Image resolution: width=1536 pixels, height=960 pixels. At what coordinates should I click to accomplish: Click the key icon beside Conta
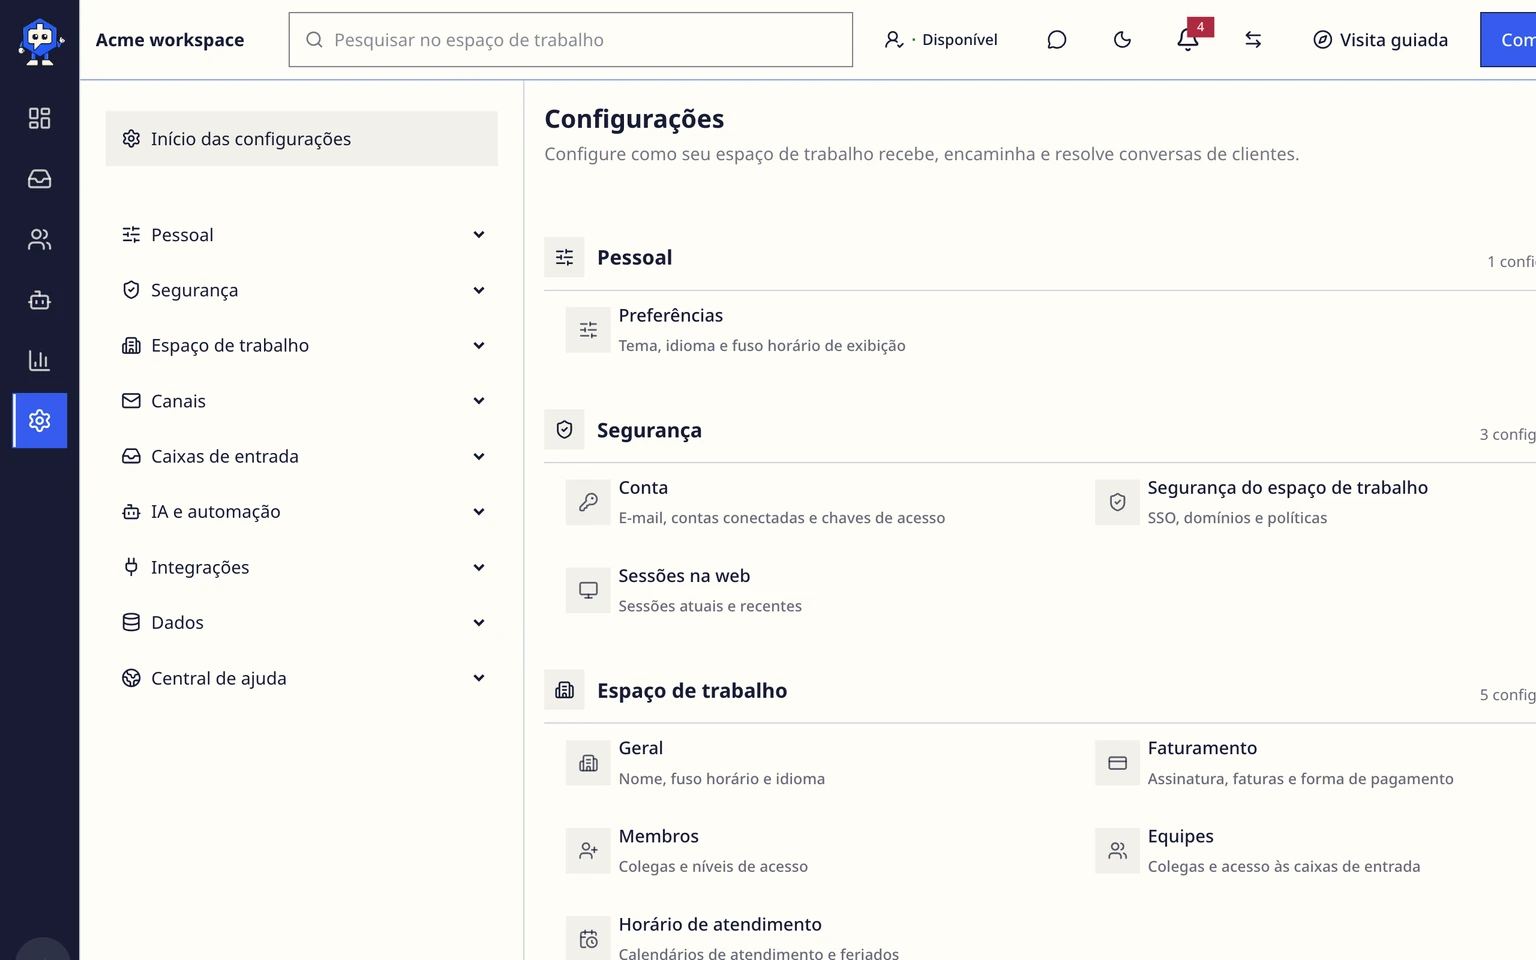click(588, 502)
